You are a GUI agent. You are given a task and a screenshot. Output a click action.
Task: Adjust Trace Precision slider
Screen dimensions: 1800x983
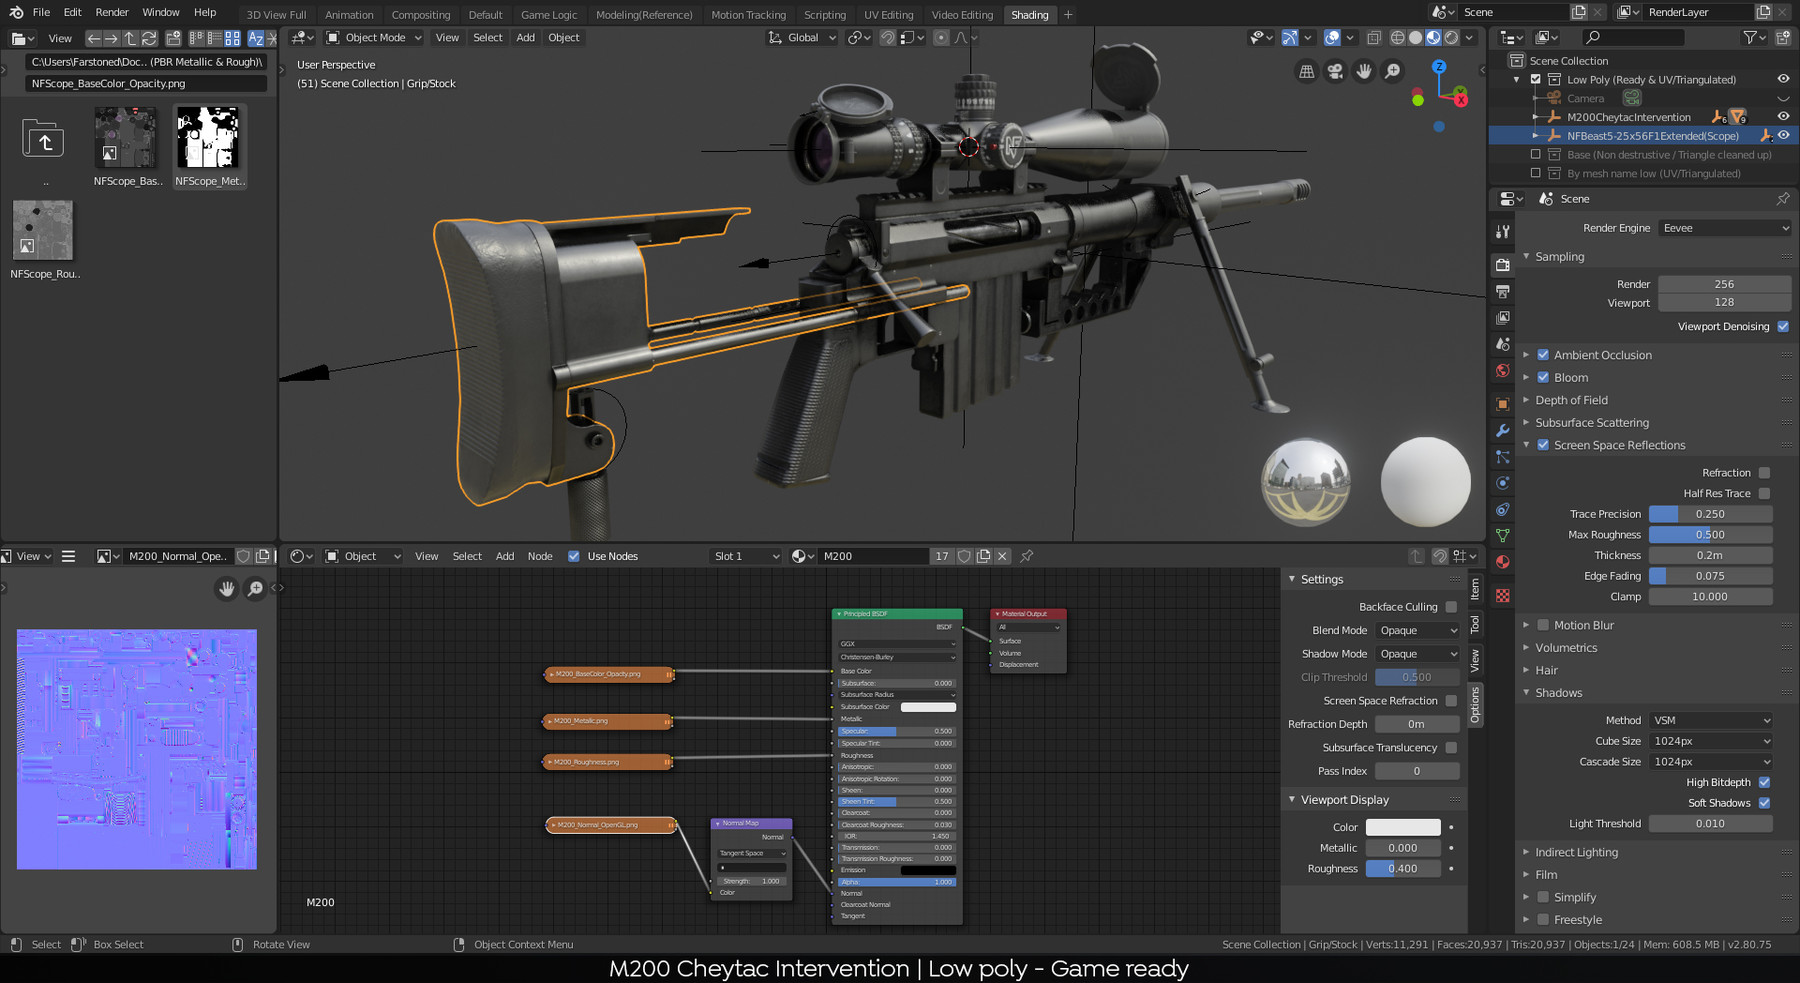point(1710,514)
